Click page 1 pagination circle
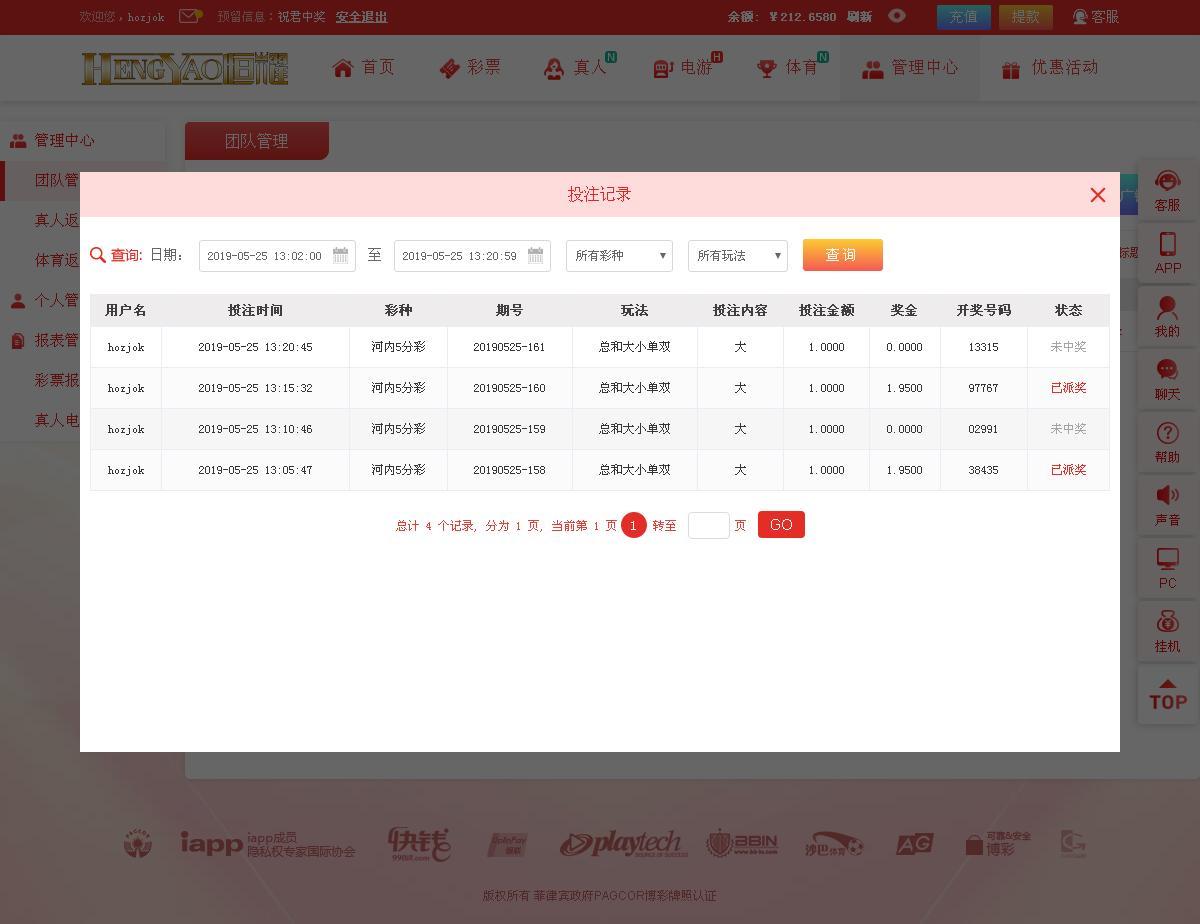The image size is (1200, 924). [633, 525]
